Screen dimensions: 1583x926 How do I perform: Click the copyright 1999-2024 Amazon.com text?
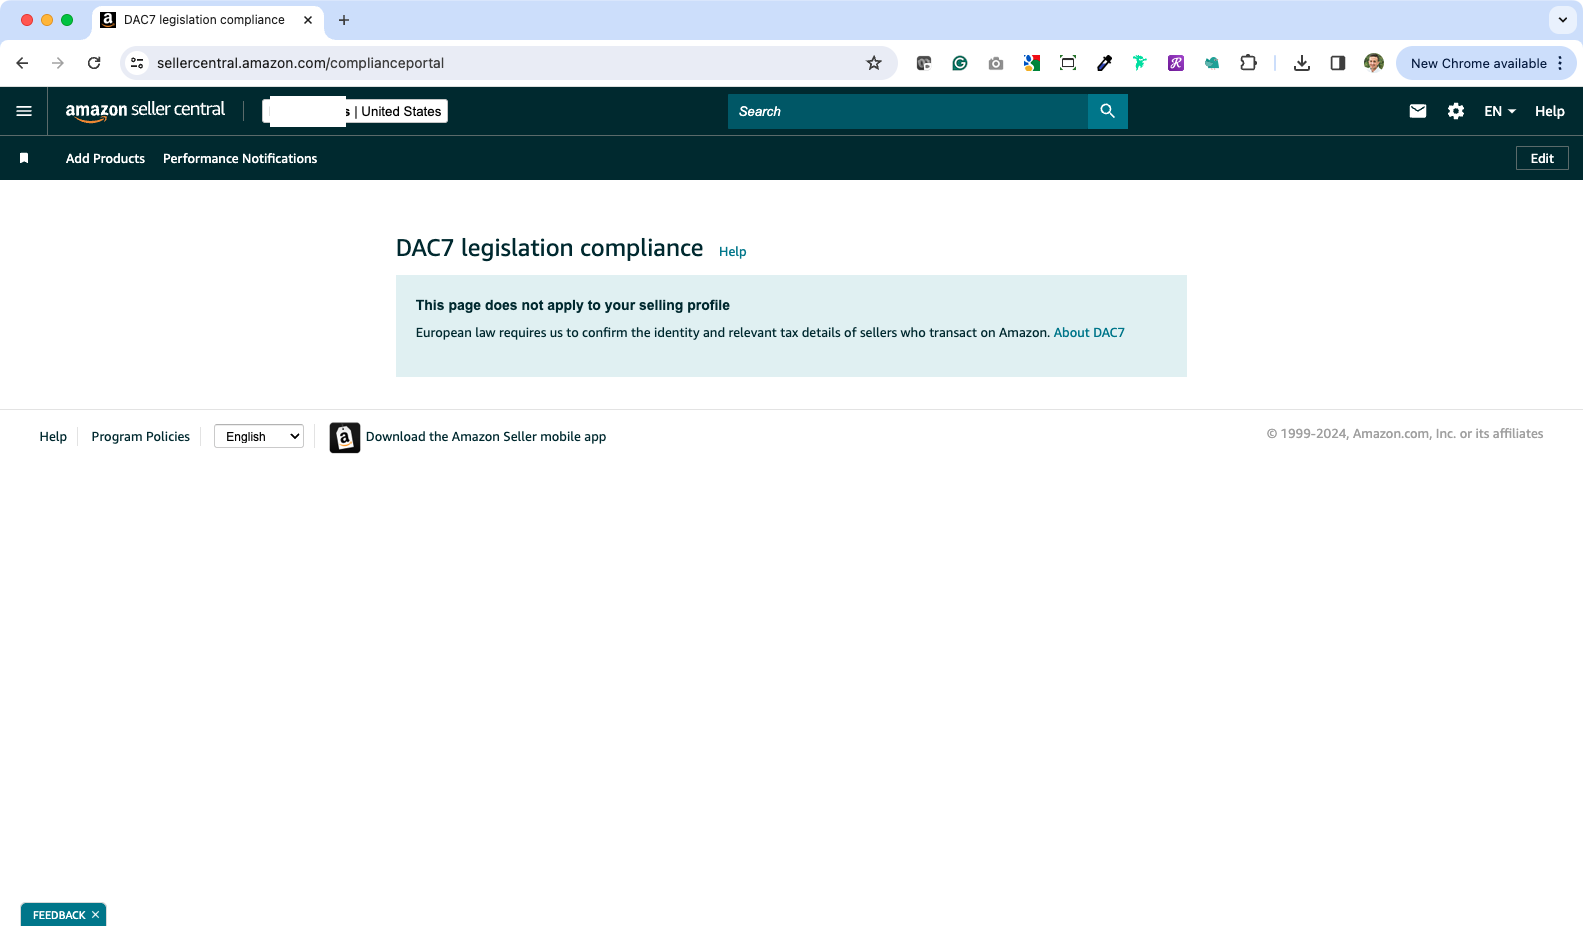[1405, 433]
